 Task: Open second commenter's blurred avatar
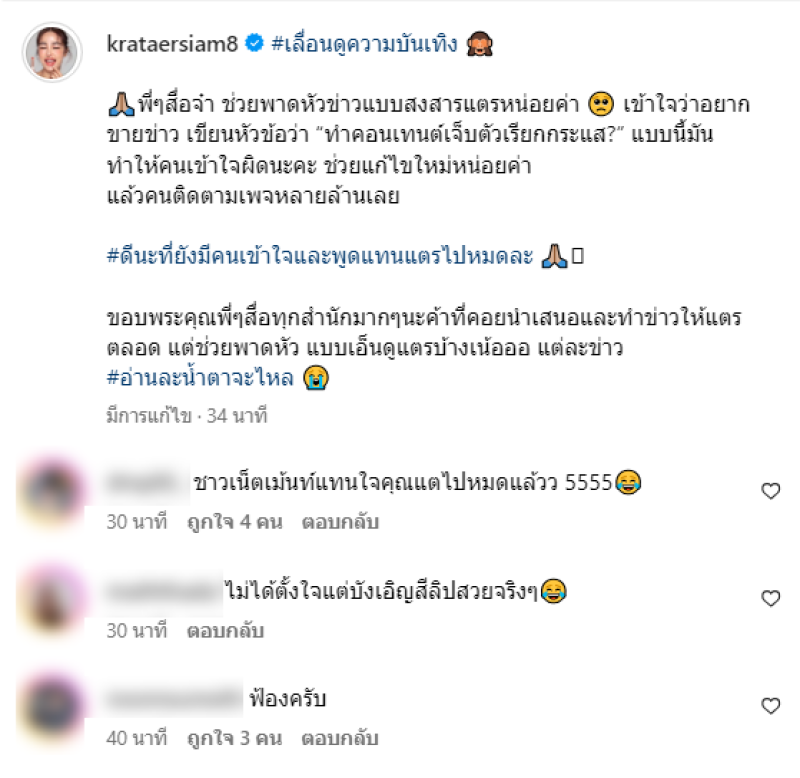pyautogui.click(x=51, y=599)
